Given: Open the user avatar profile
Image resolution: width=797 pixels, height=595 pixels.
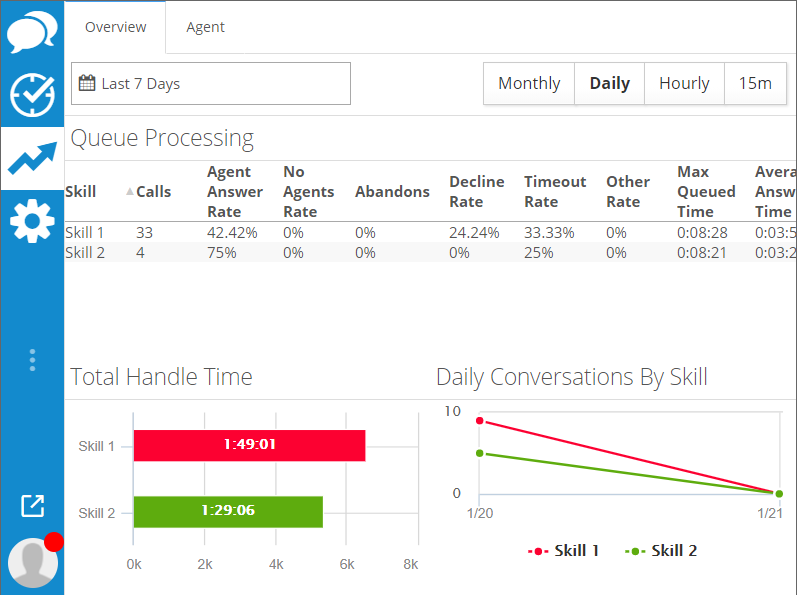Looking at the screenshot, I should [x=32, y=562].
